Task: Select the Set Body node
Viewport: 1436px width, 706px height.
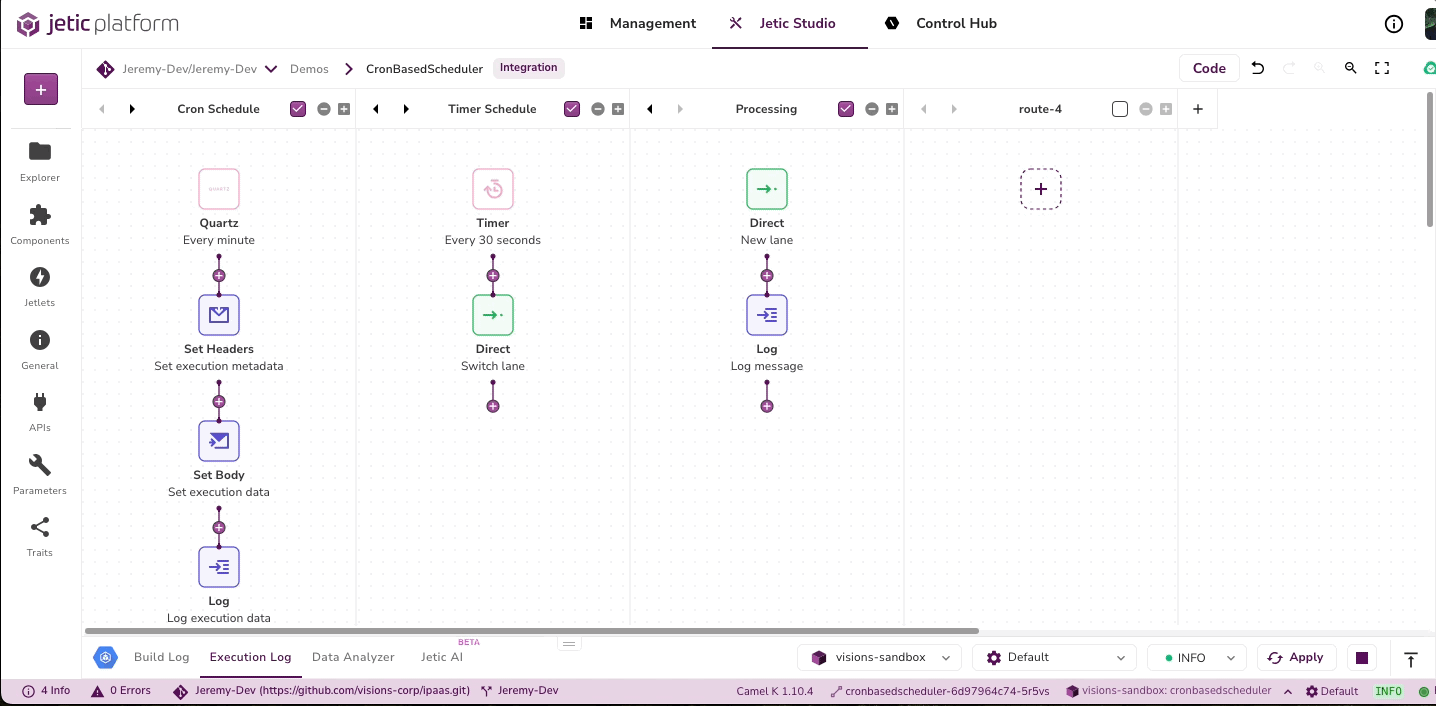Action: click(x=219, y=441)
